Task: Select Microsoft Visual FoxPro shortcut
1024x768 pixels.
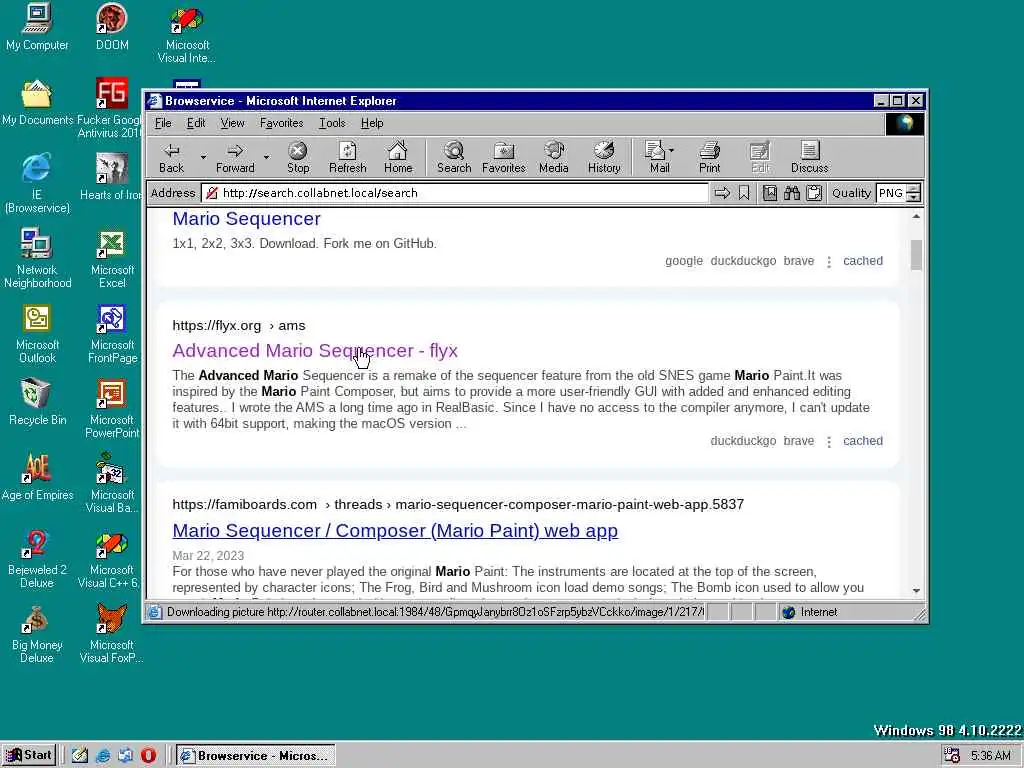Action: [x=112, y=635]
